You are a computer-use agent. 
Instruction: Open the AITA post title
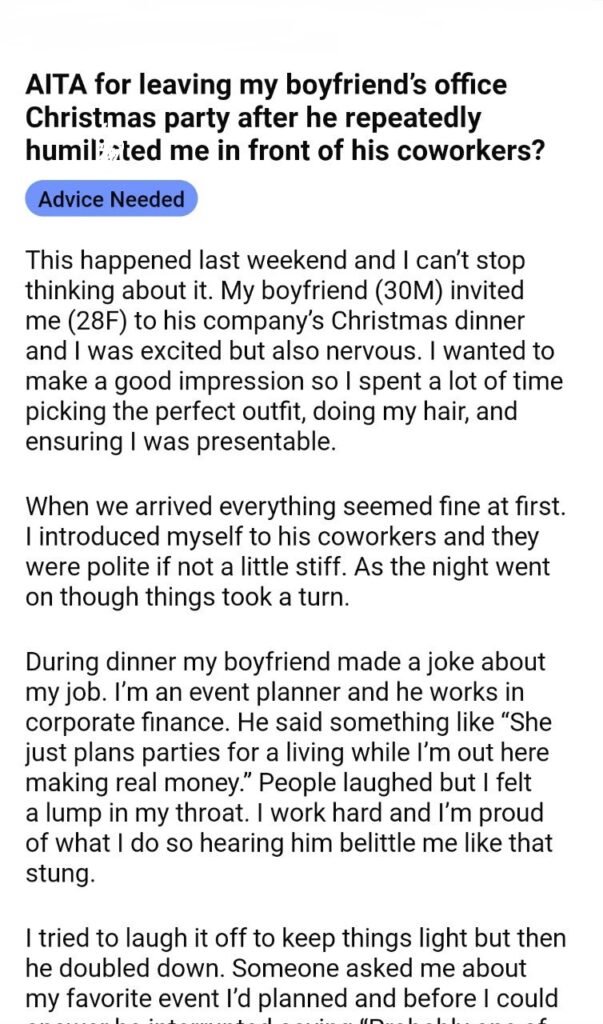coord(267,117)
